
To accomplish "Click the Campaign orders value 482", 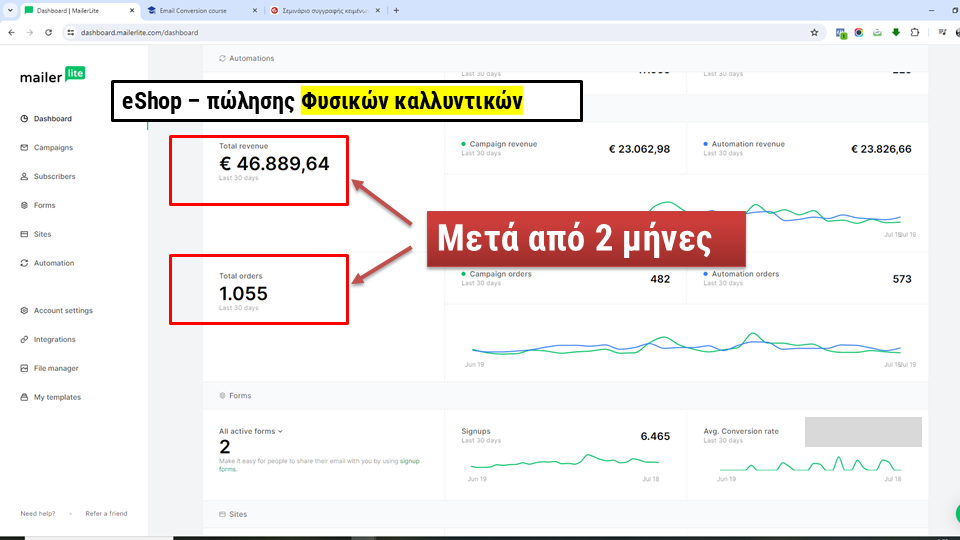I will (x=660, y=279).
